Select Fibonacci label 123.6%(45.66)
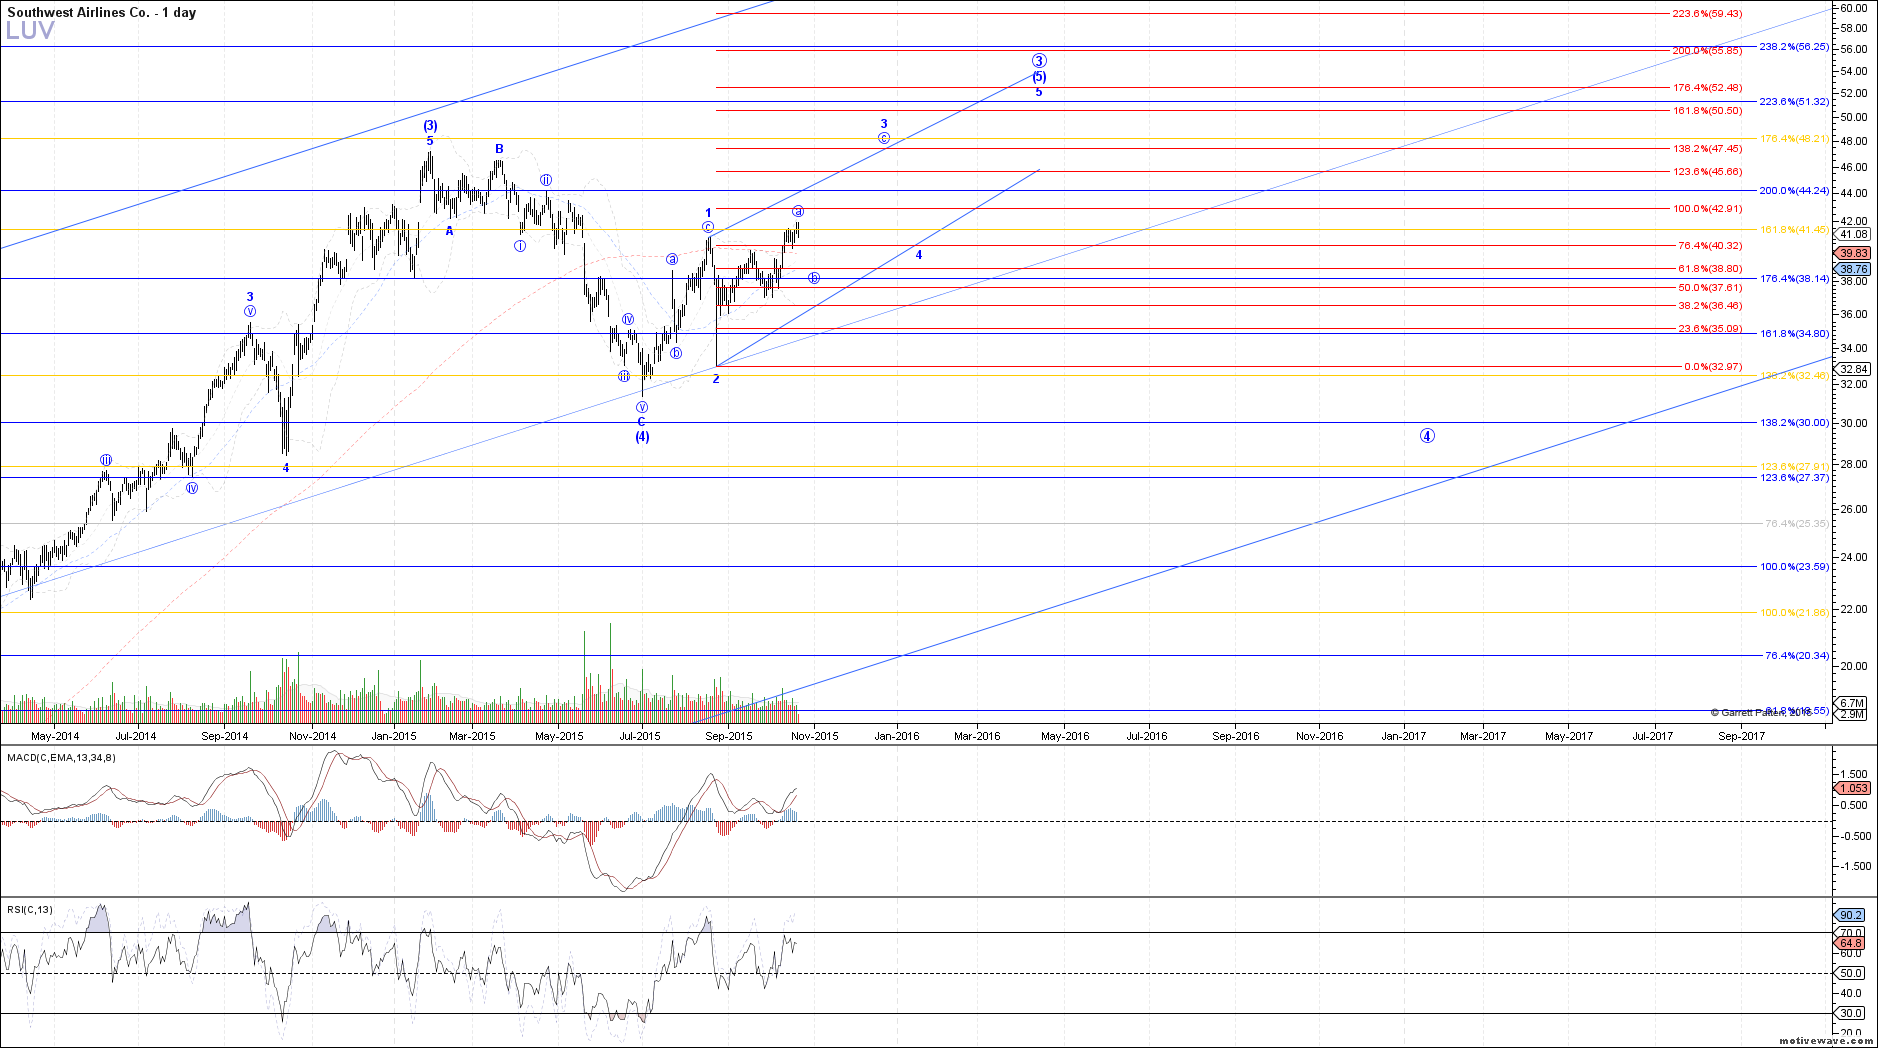Viewport: 1878px width, 1048px height. [x=1707, y=172]
